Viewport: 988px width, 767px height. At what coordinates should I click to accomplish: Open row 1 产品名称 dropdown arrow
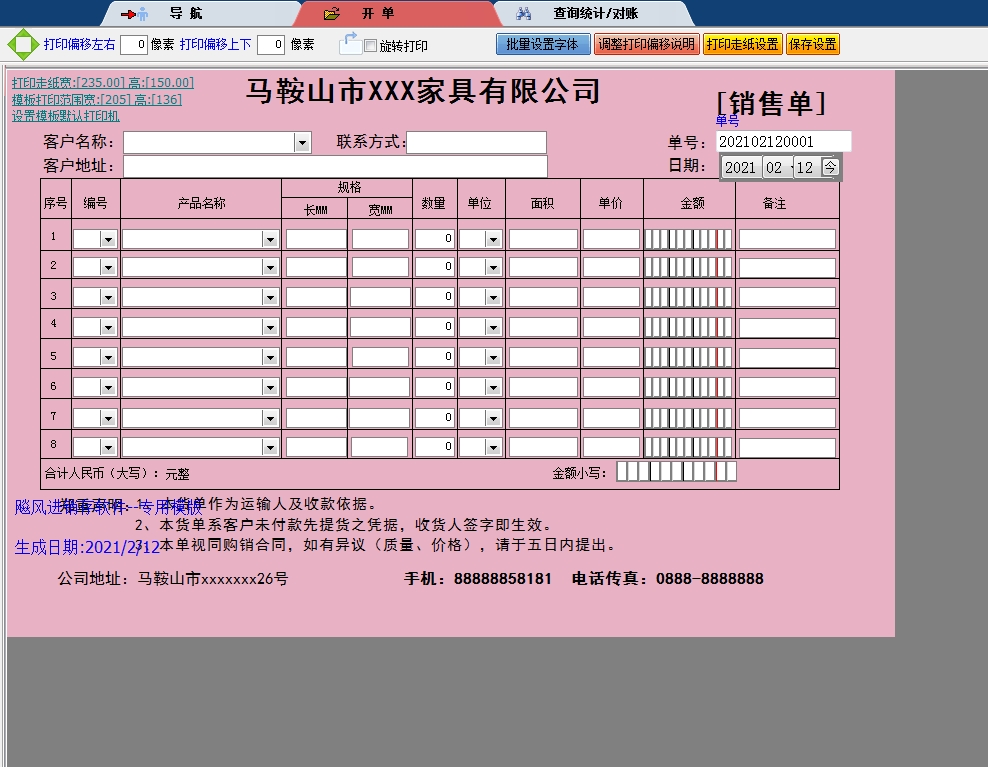click(270, 240)
